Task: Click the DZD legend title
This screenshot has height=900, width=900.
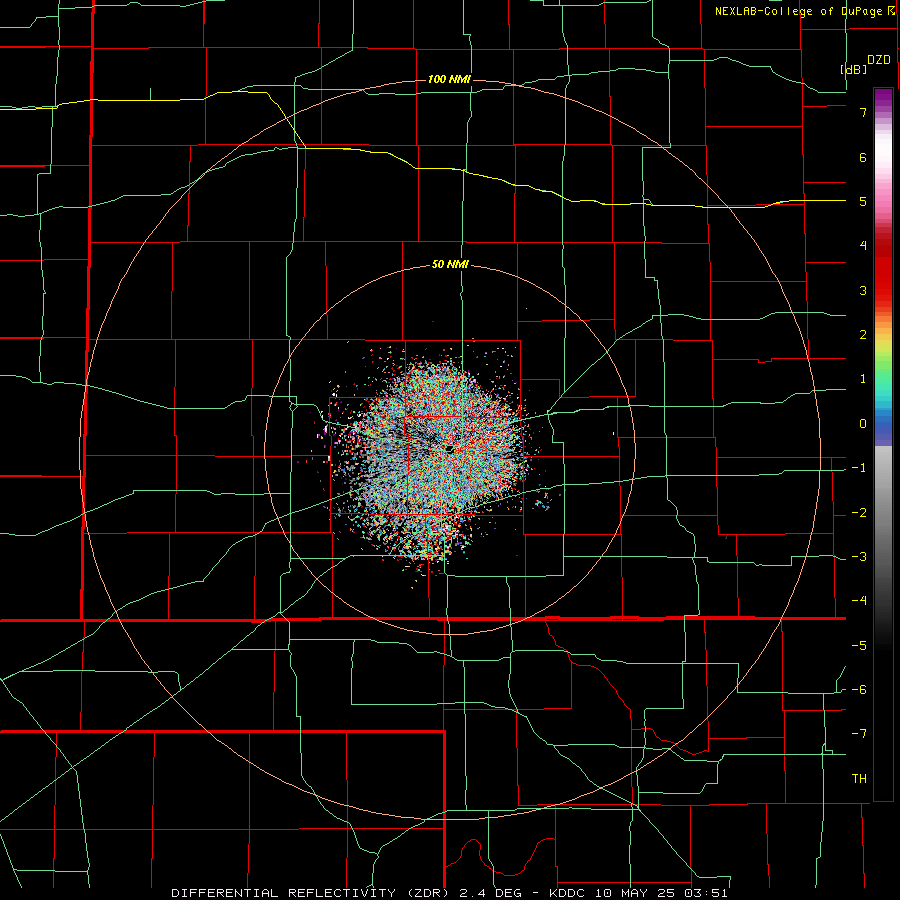Action: click(879, 60)
